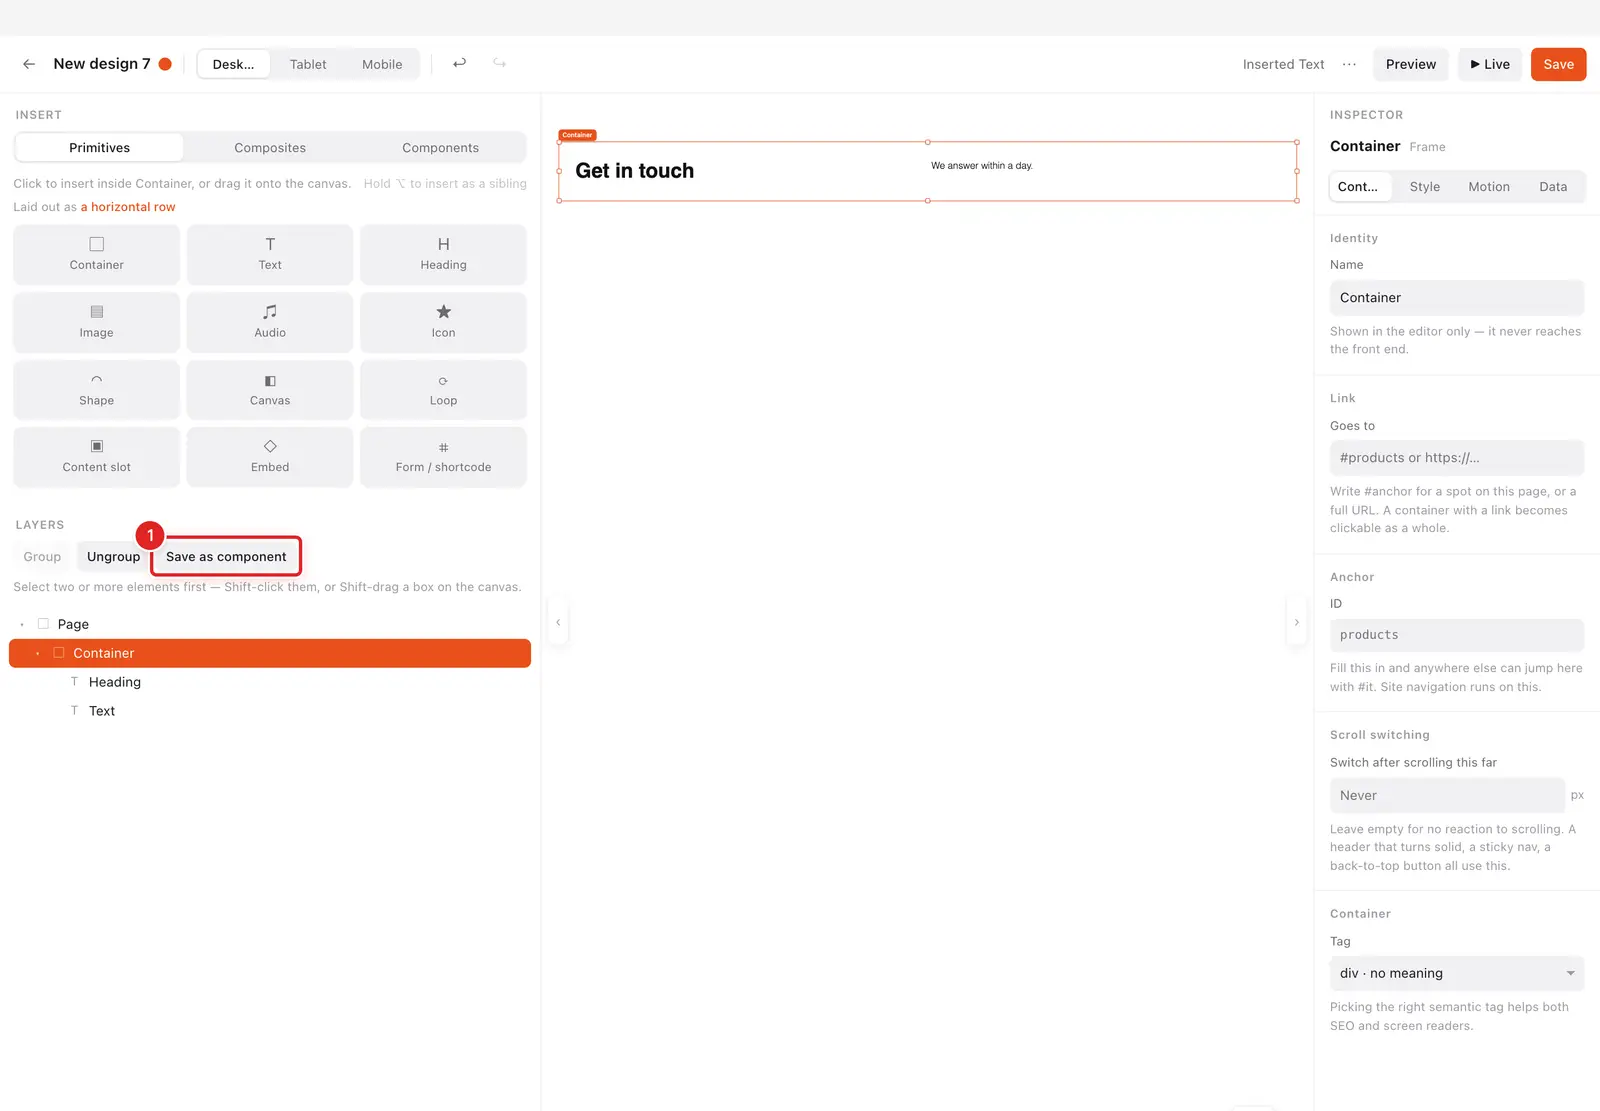Viewport: 1600px width, 1111px height.
Task: Switch to the Style inspector tab
Action: pyautogui.click(x=1425, y=186)
